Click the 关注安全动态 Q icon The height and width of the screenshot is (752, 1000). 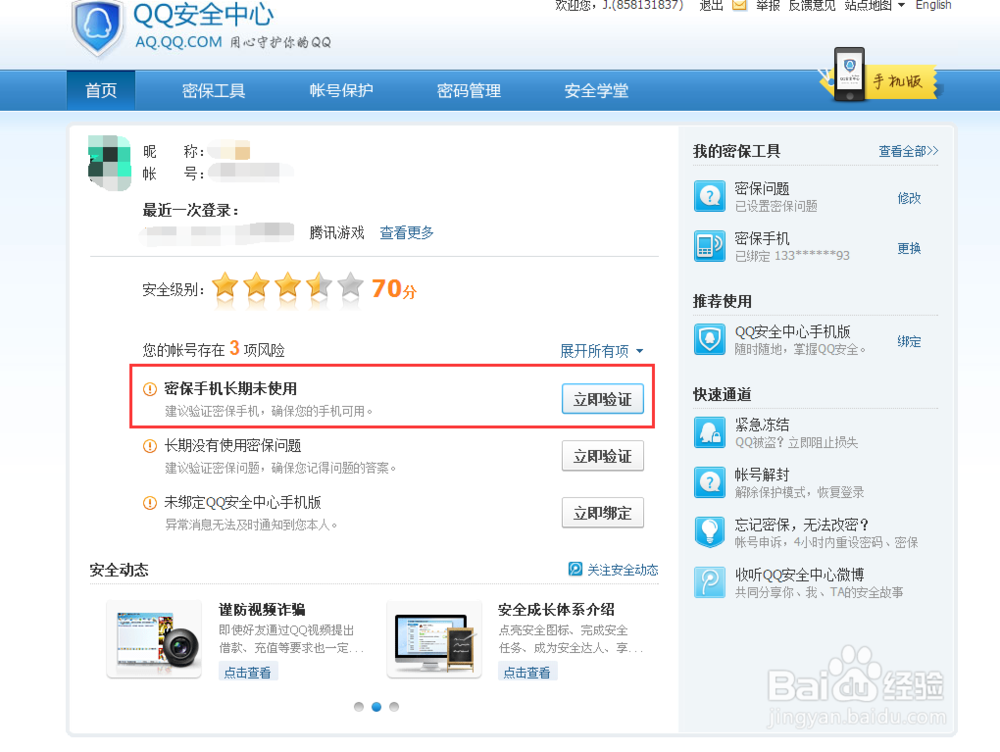pyautogui.click(x=573, y=569)
